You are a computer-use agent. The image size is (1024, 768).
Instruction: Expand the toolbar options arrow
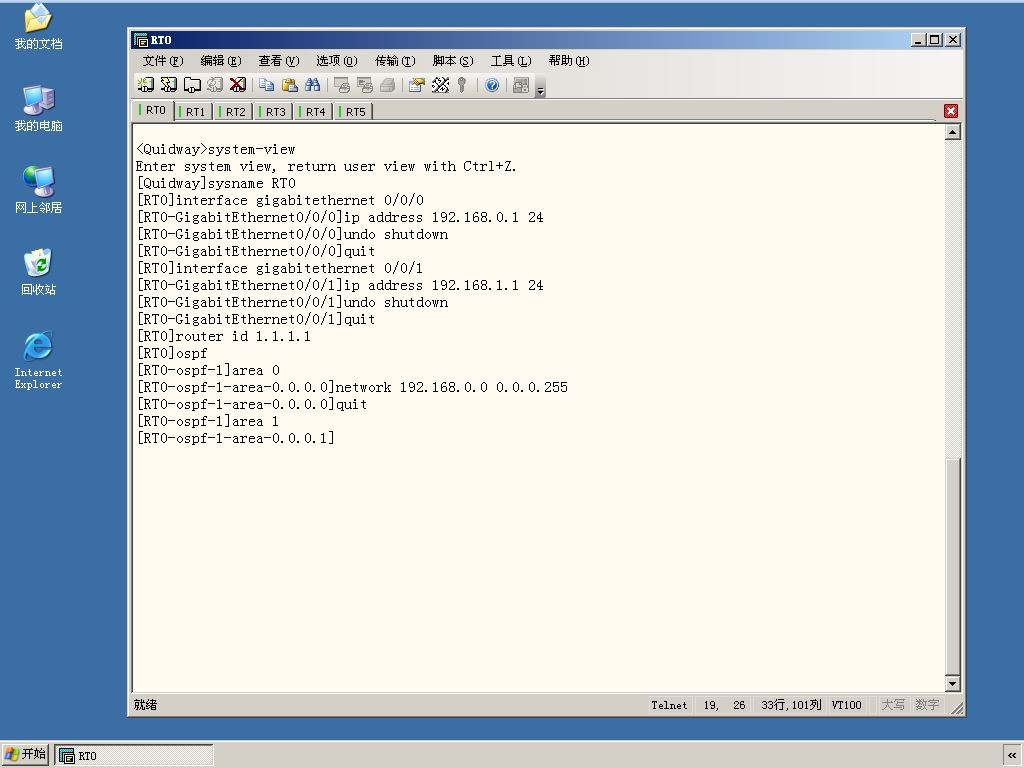(x=540, y=90)
